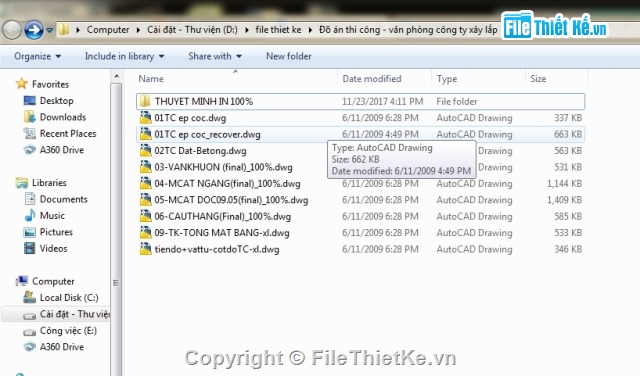640x376 pixels.
Task: Open Desktop in Favorites
Action: [56, 101]
